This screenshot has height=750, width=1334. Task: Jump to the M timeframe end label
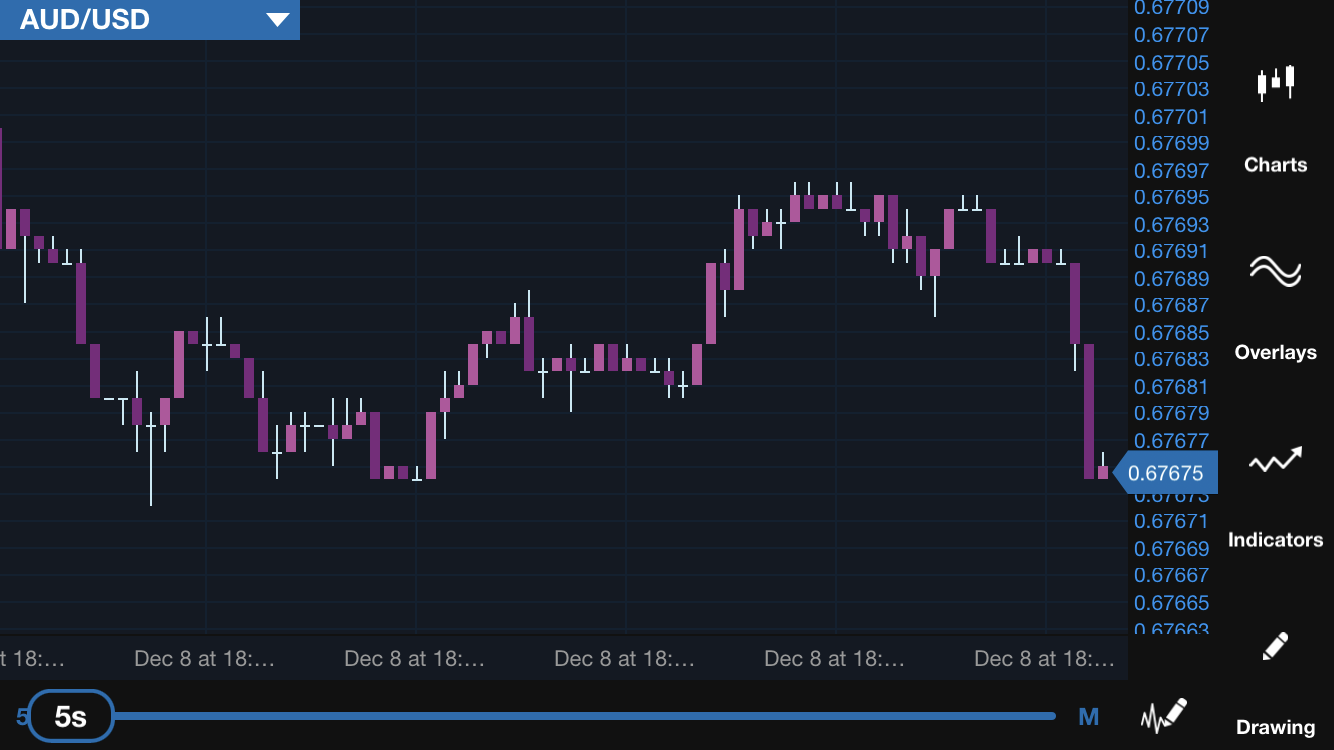(1089, 716)
